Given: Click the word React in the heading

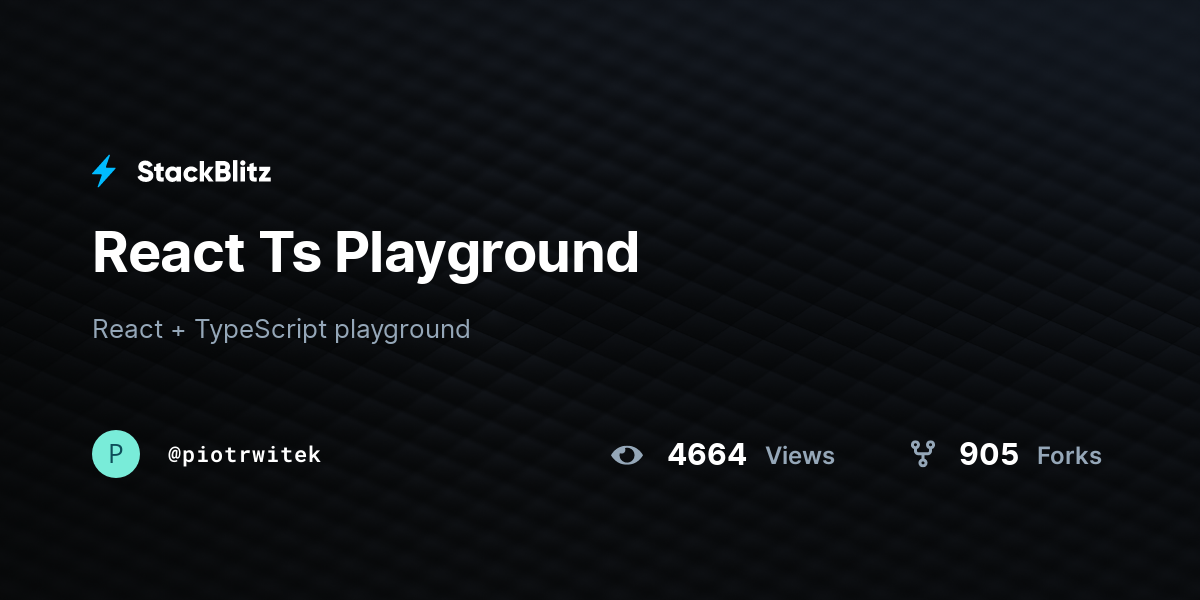Looking at the screenshot, I should (168, 252).
